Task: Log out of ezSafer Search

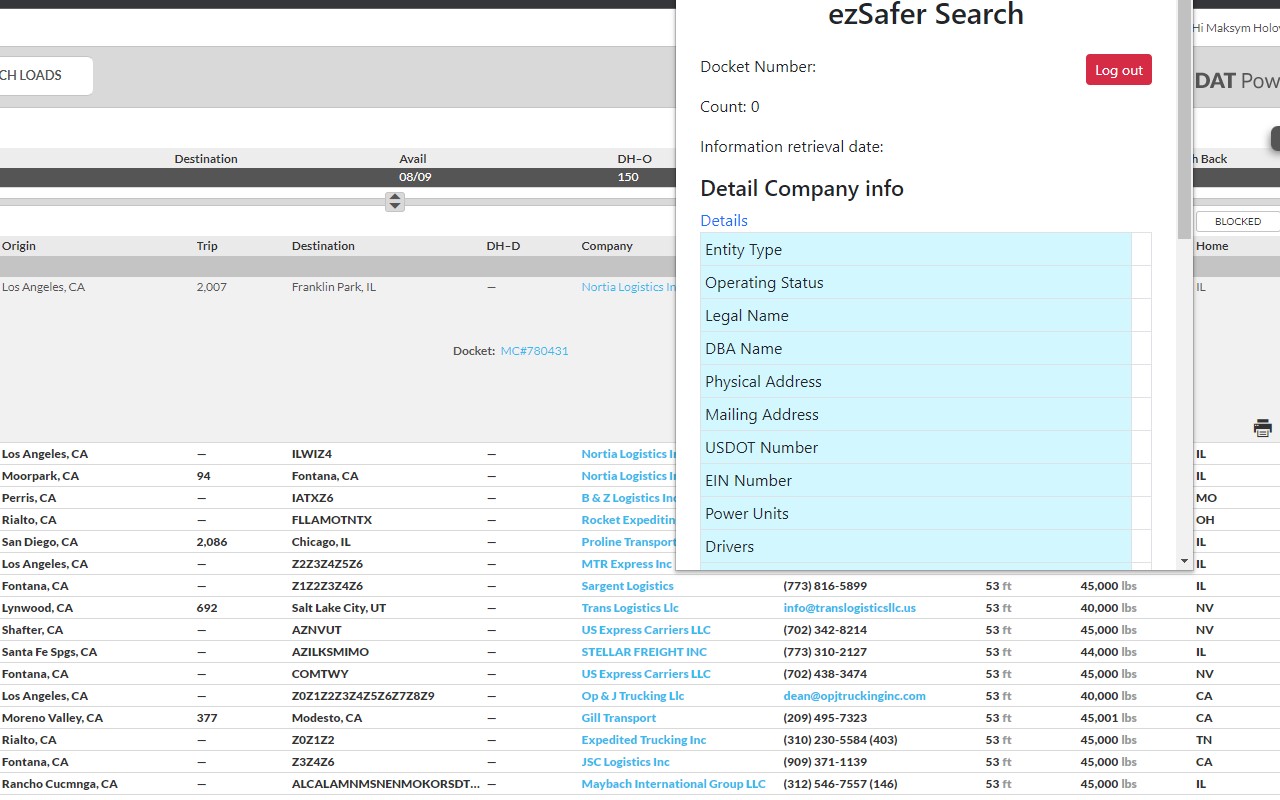Action: 1118,69
